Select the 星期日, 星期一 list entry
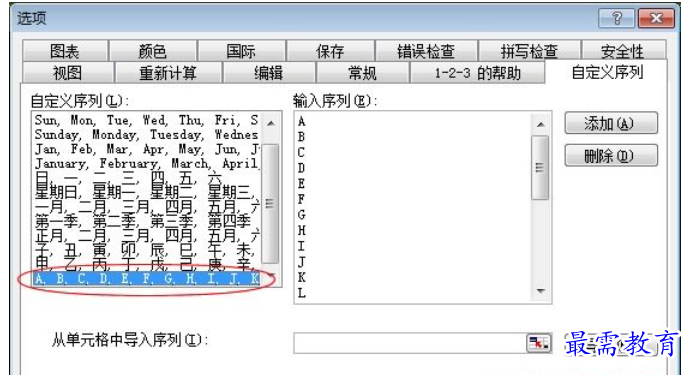The image size is (687, 375). pyautogui.click(x=147, y=191)
